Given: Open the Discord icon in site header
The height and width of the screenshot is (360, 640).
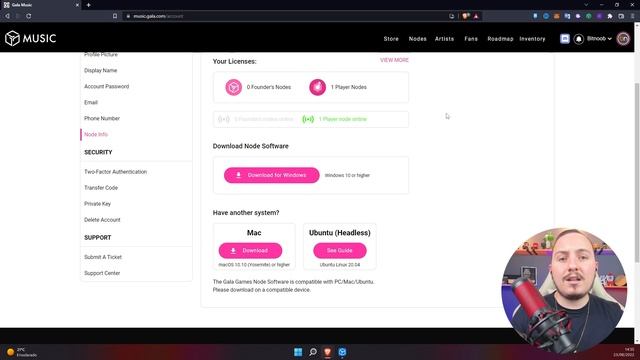Looking at the screenshot, I should pyautogui.click(x=564, y=39).
